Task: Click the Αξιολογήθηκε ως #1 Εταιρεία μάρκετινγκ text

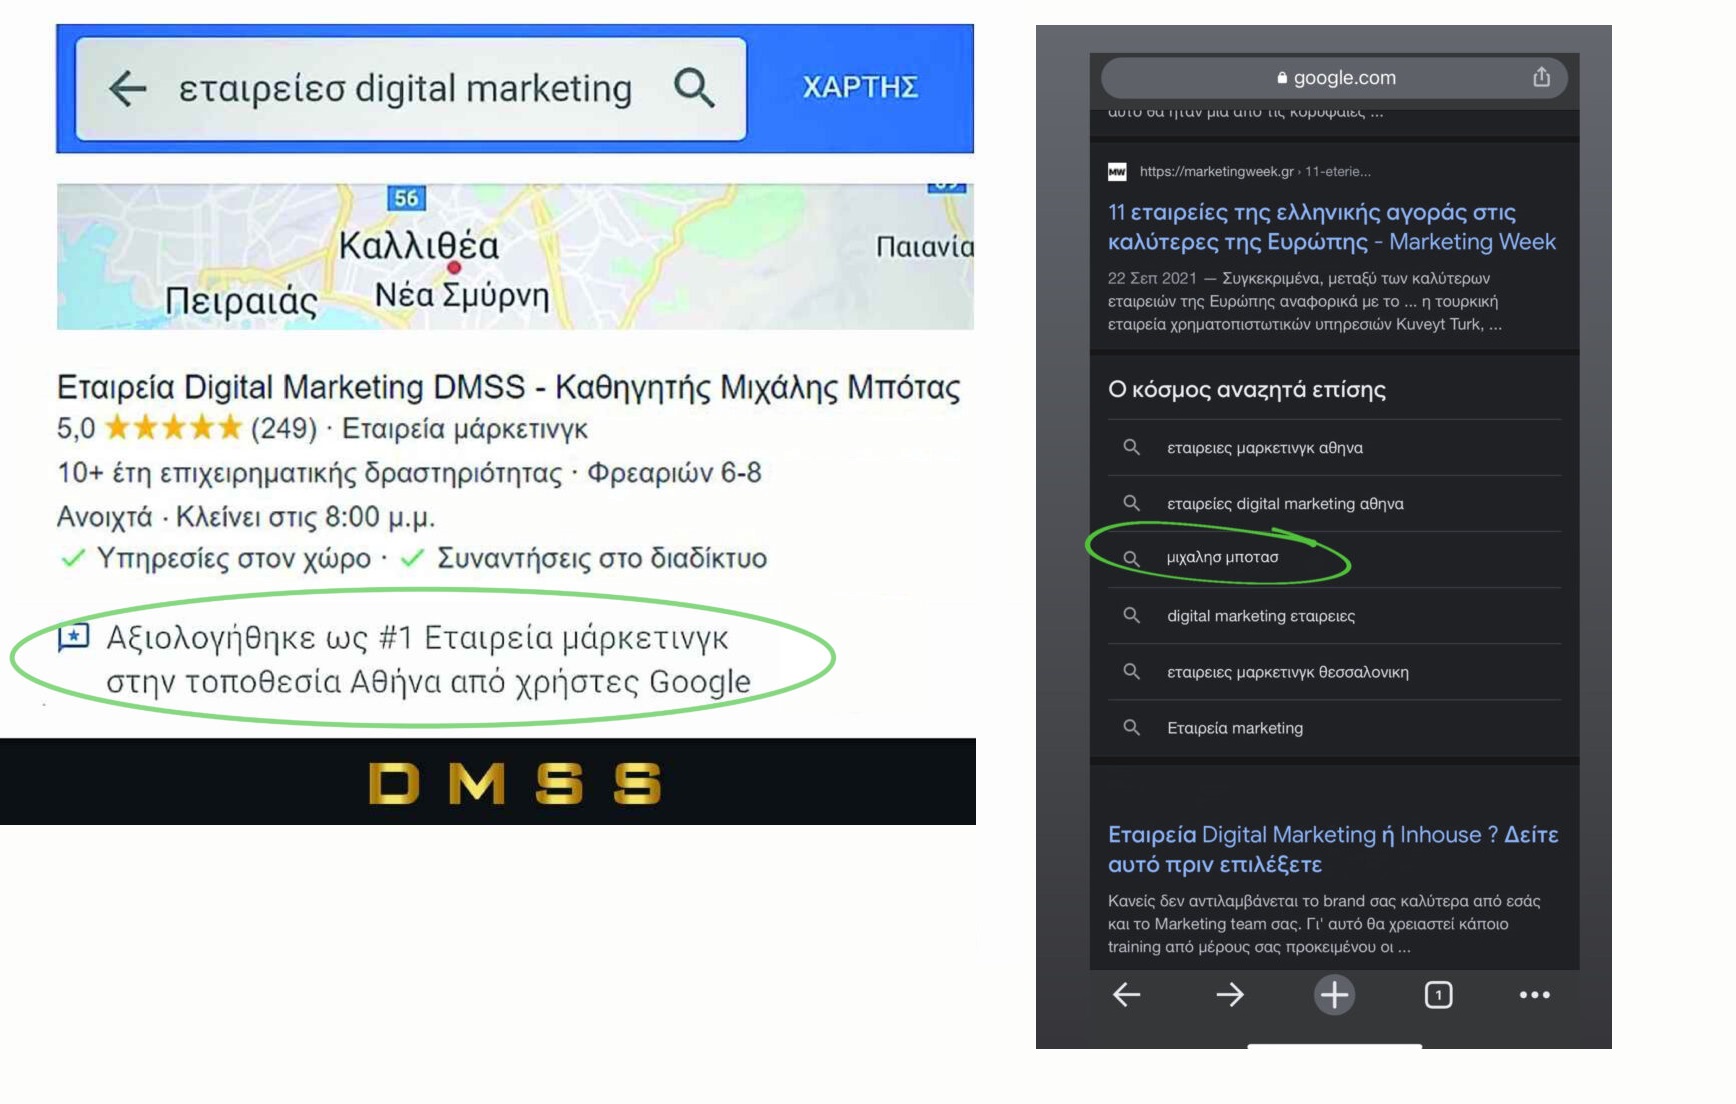Action: [417, 638]
